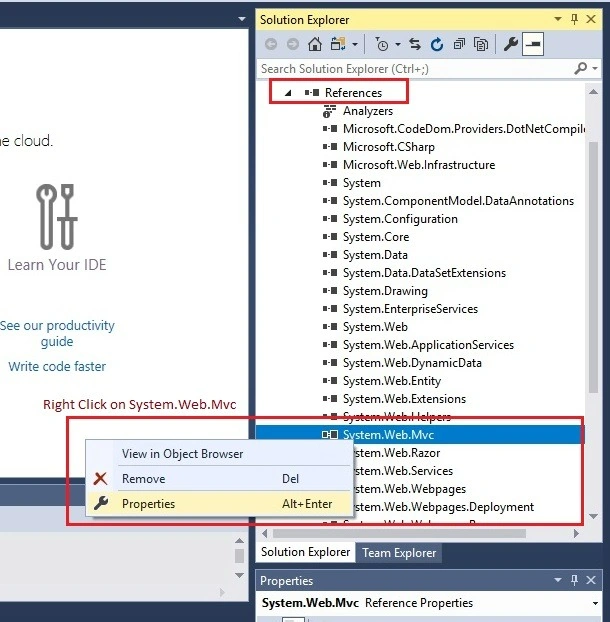Select the Analyzers node
610x622 pixels.
[368, 111]
